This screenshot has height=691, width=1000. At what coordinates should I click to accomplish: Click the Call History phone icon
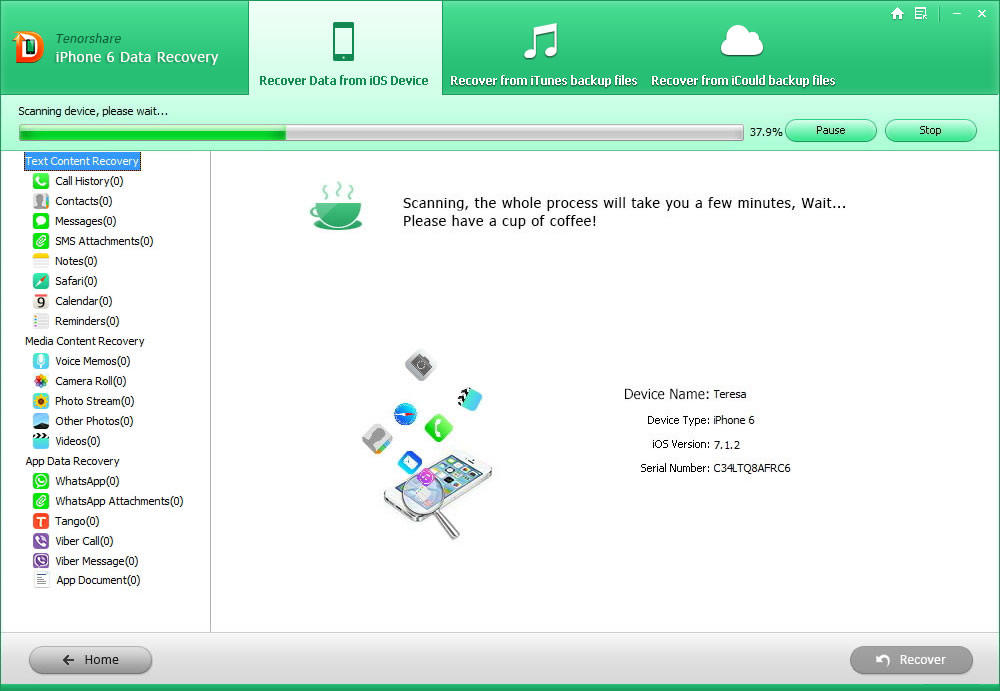click(41, 181)
